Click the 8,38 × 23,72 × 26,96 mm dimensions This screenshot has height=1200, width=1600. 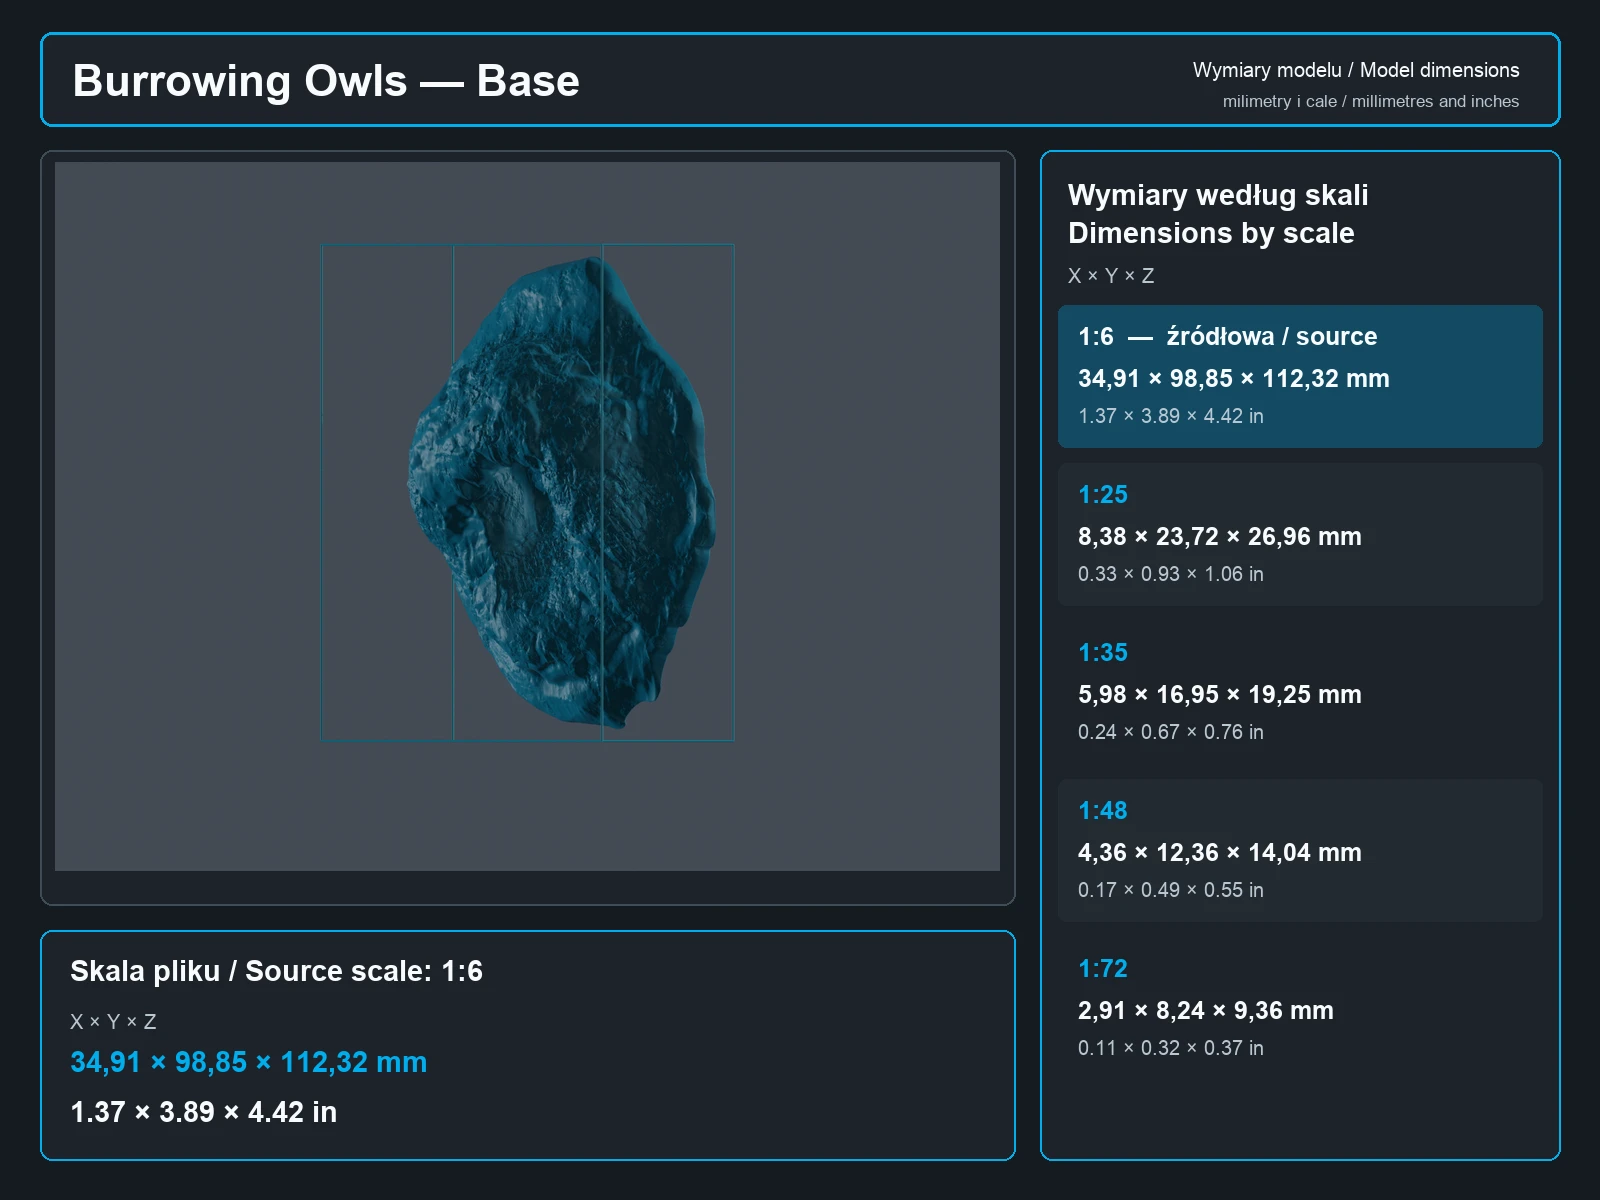pos(1220,537)
